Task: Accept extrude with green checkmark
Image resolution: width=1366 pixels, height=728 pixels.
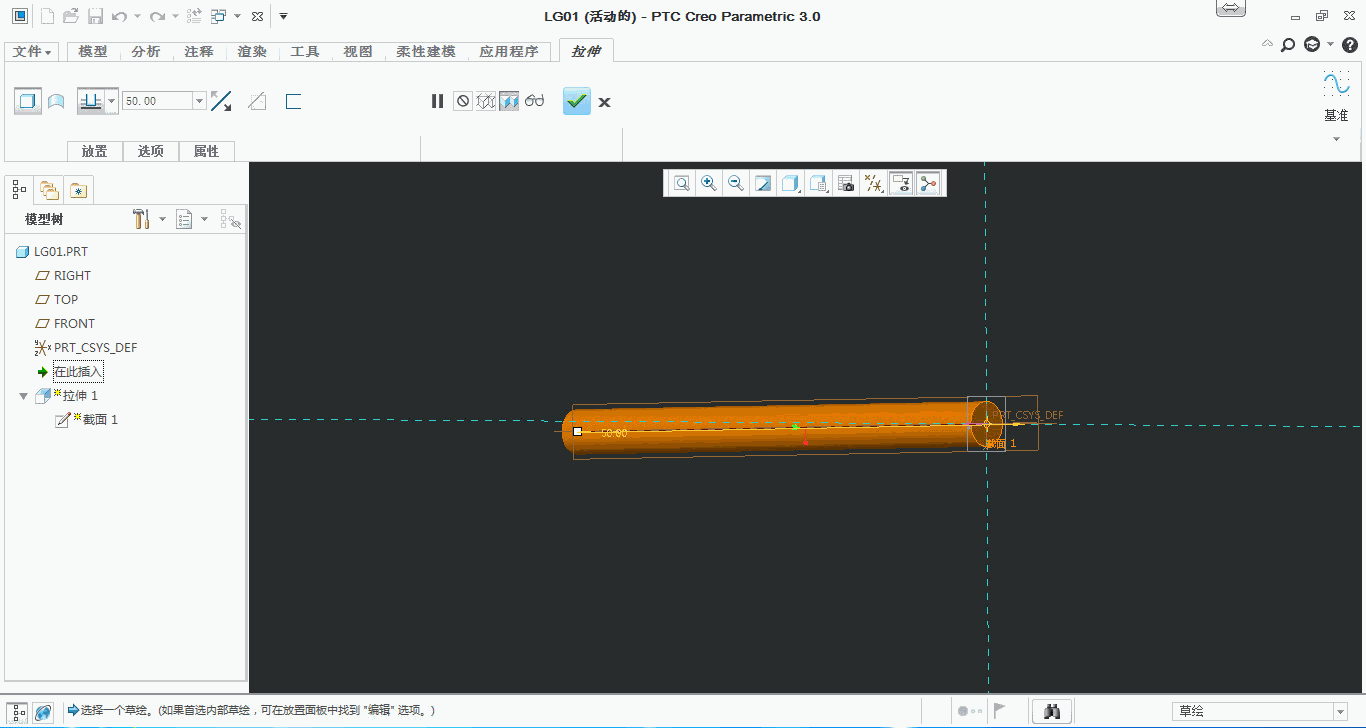Action: coord(577,101)
